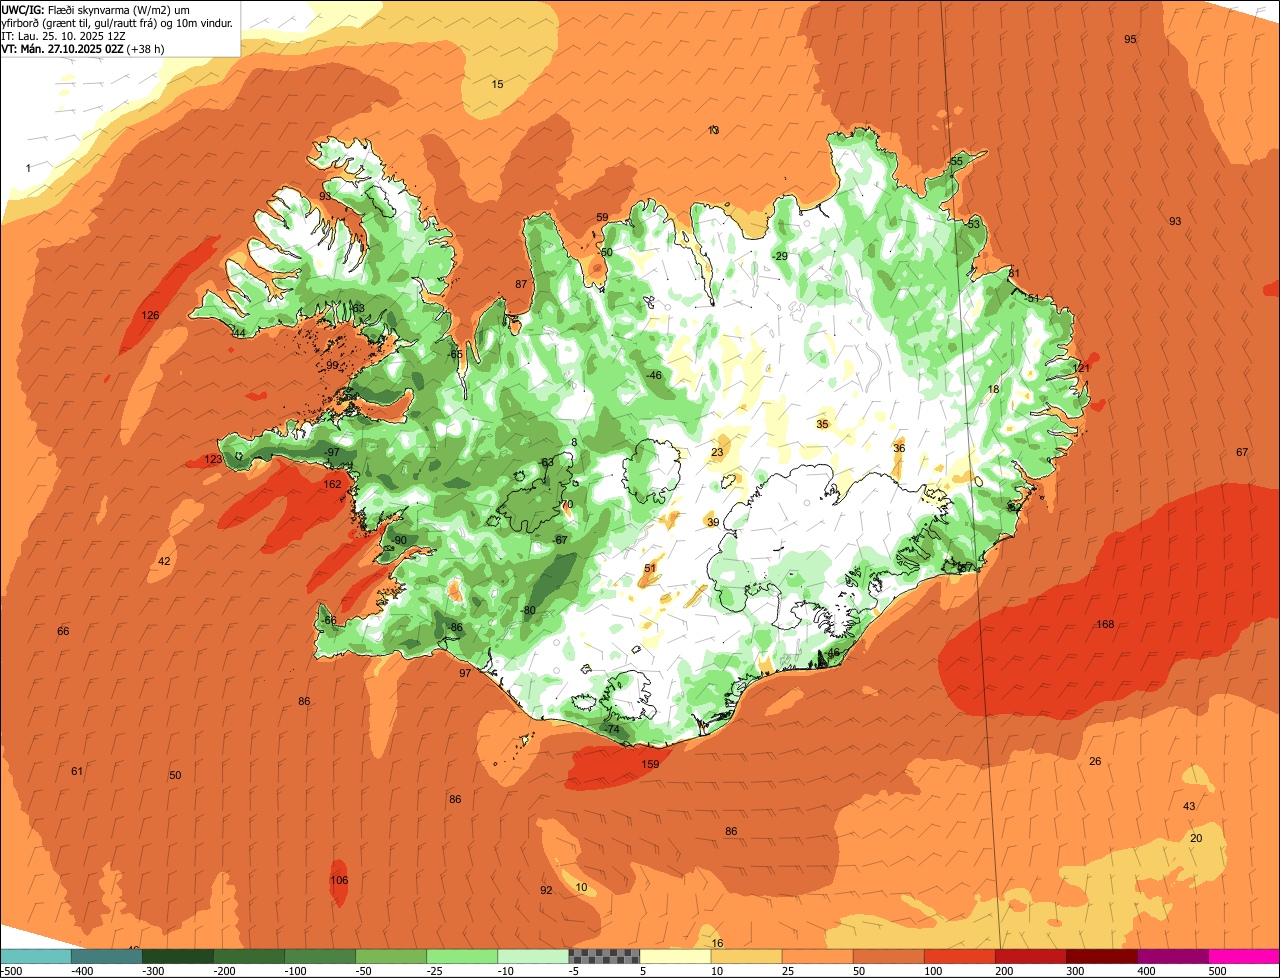Click the heat flux value 39
This screenshot has width=1280, height=978.
click(x=713, y=523)
